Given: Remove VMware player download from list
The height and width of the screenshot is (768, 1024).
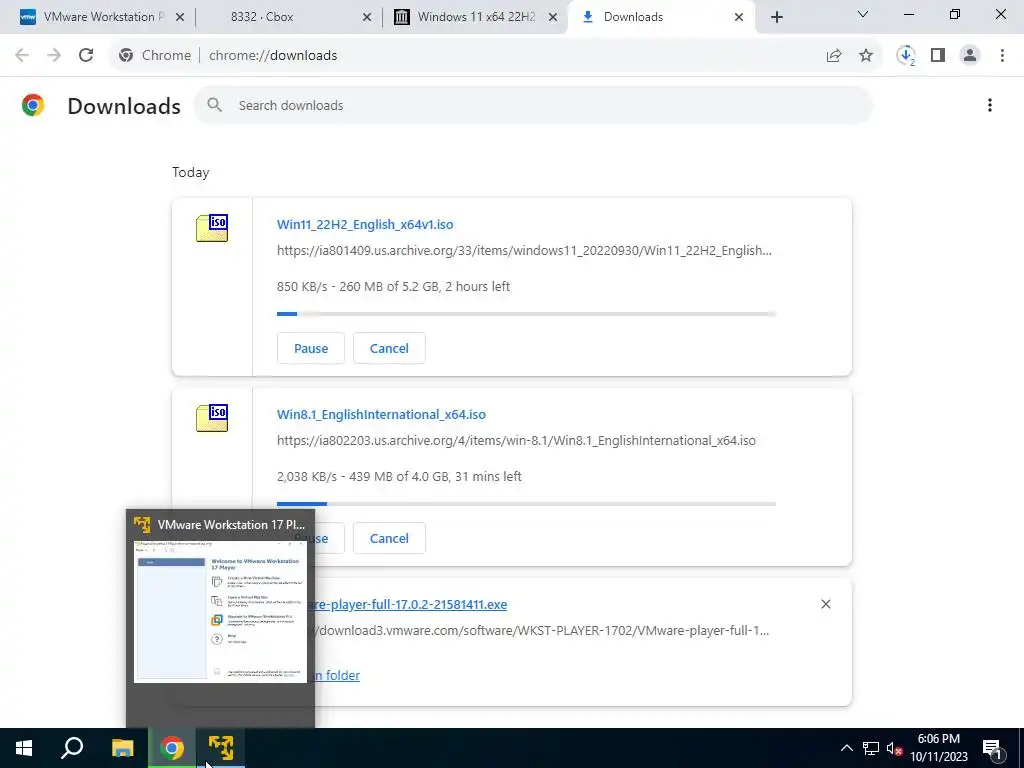Looking at the screenshot, I should [x=825, y=604].
